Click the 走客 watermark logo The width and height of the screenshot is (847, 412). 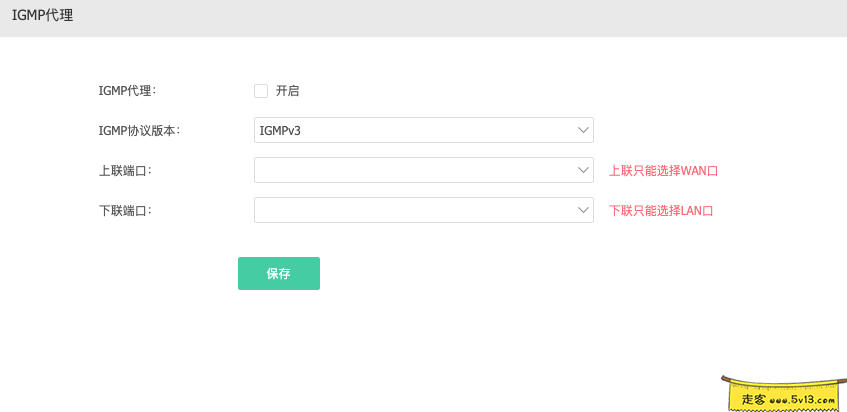tap(753, 400)
